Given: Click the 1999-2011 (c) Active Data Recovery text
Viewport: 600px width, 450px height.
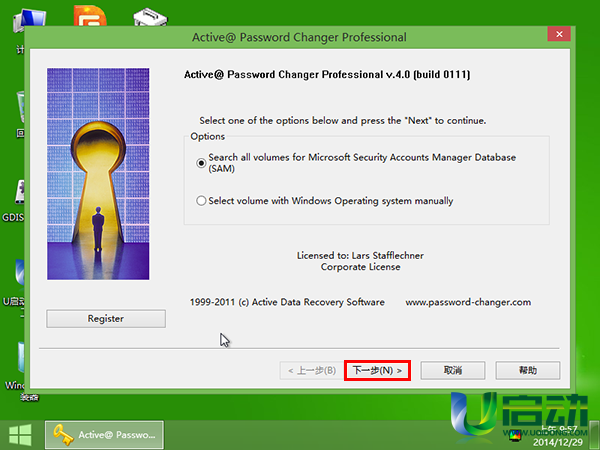Looking at the screenshot, I should click(287, 302).
